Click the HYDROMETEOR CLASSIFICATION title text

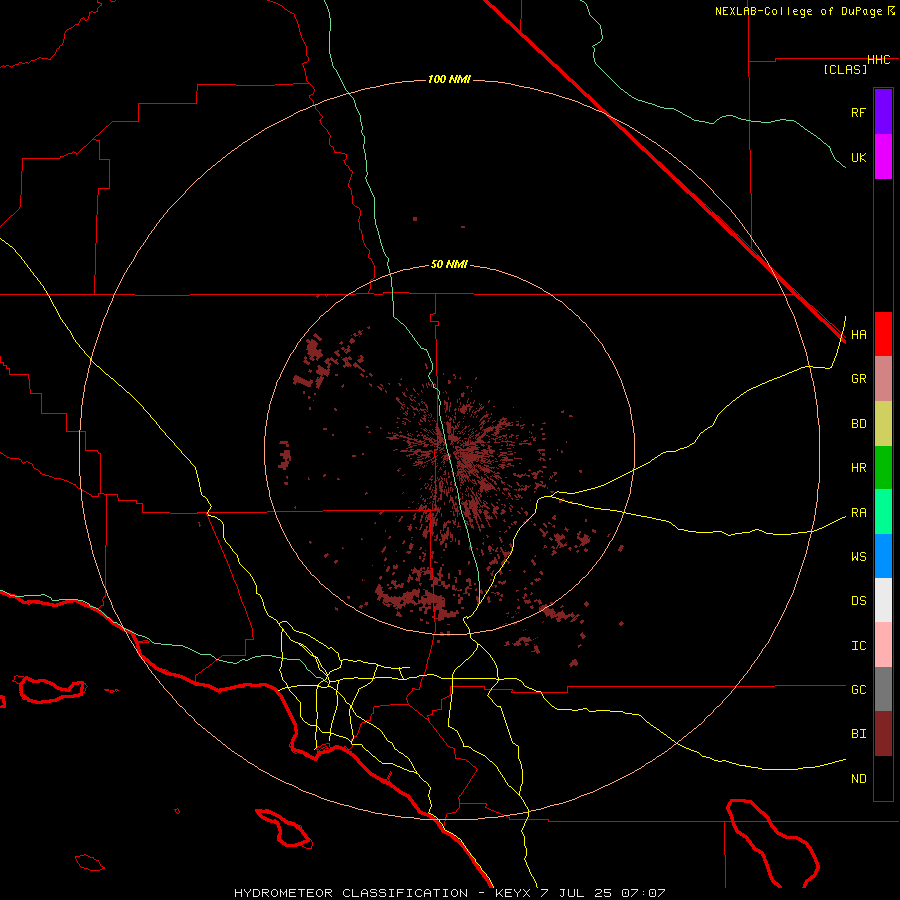[351, 893]
